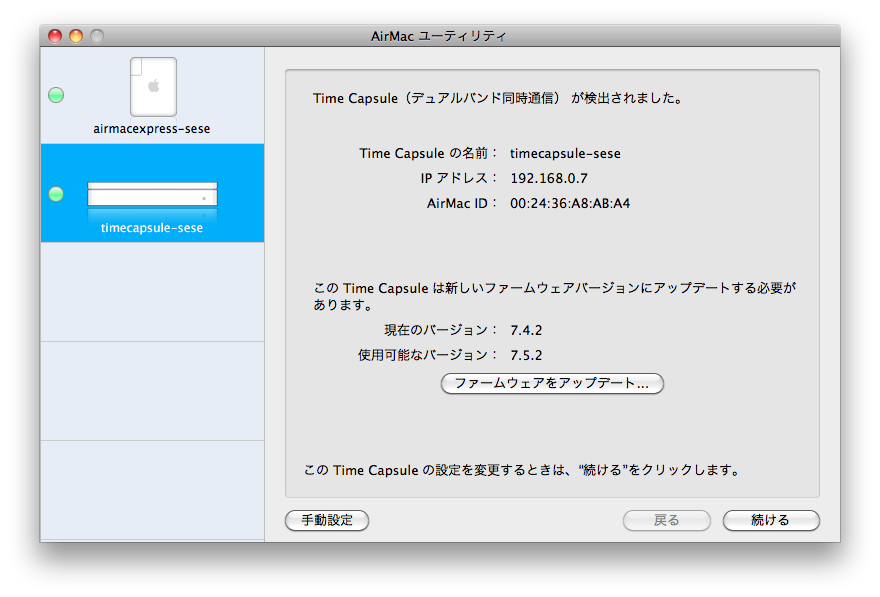Click the Time Capsule の名前 label

pyautogui.click(x=428, y=153)
